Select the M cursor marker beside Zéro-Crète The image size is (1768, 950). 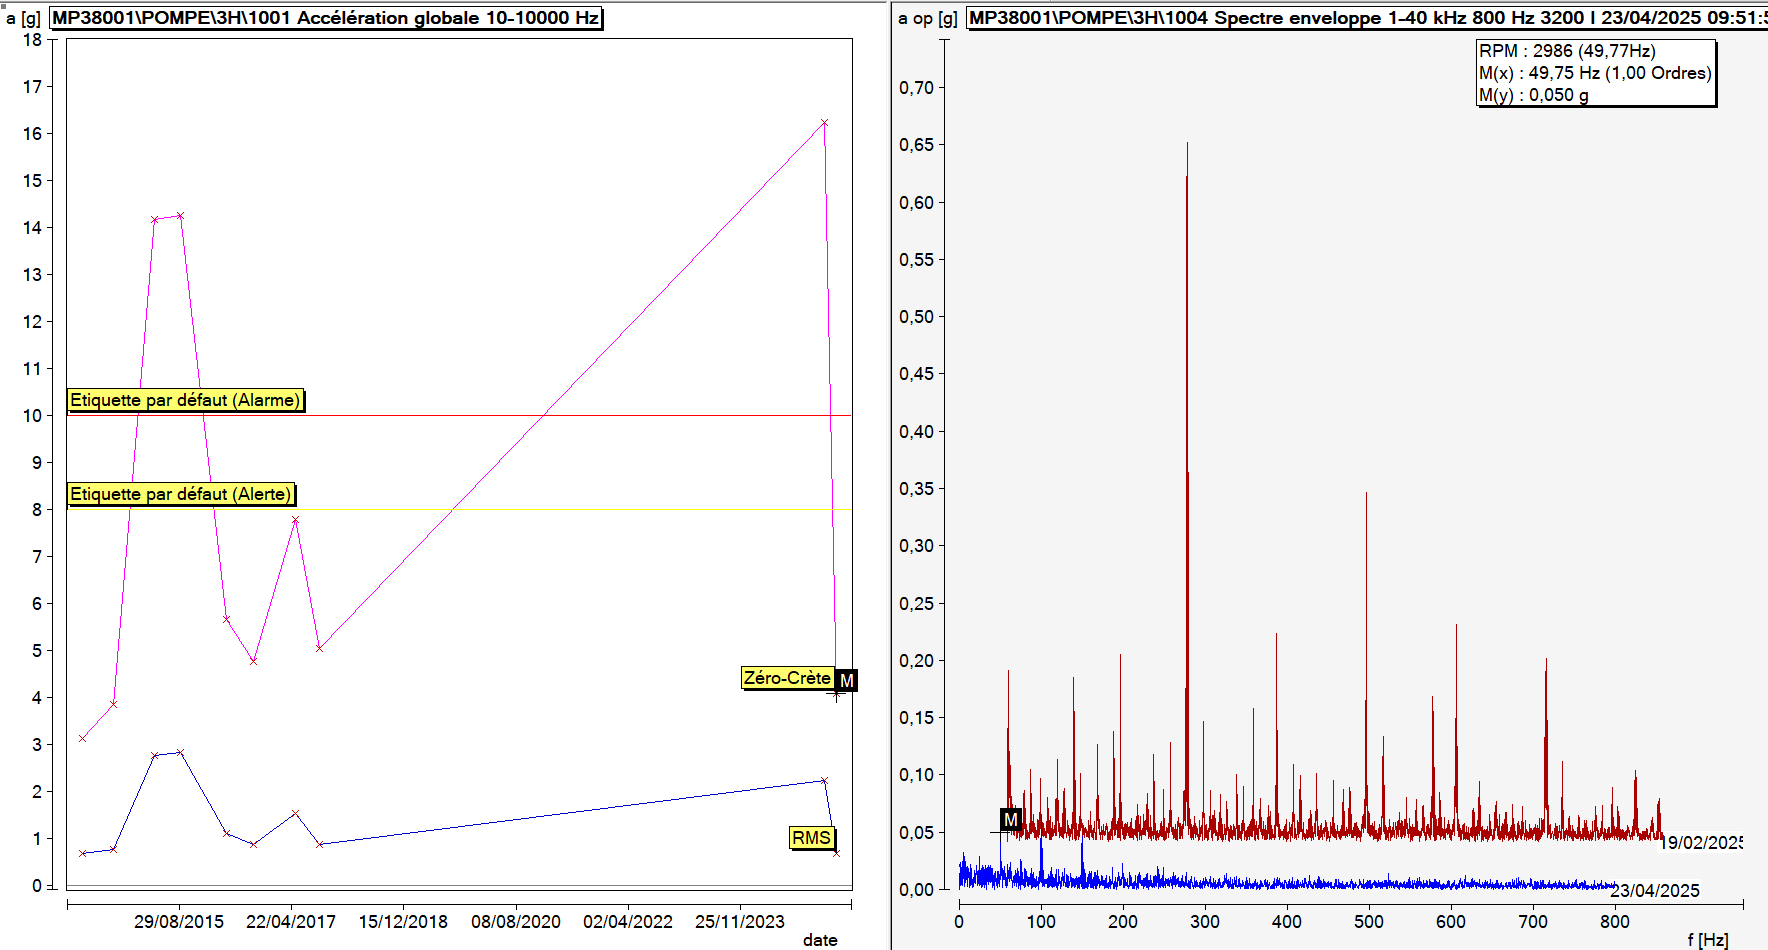point(847,680)
